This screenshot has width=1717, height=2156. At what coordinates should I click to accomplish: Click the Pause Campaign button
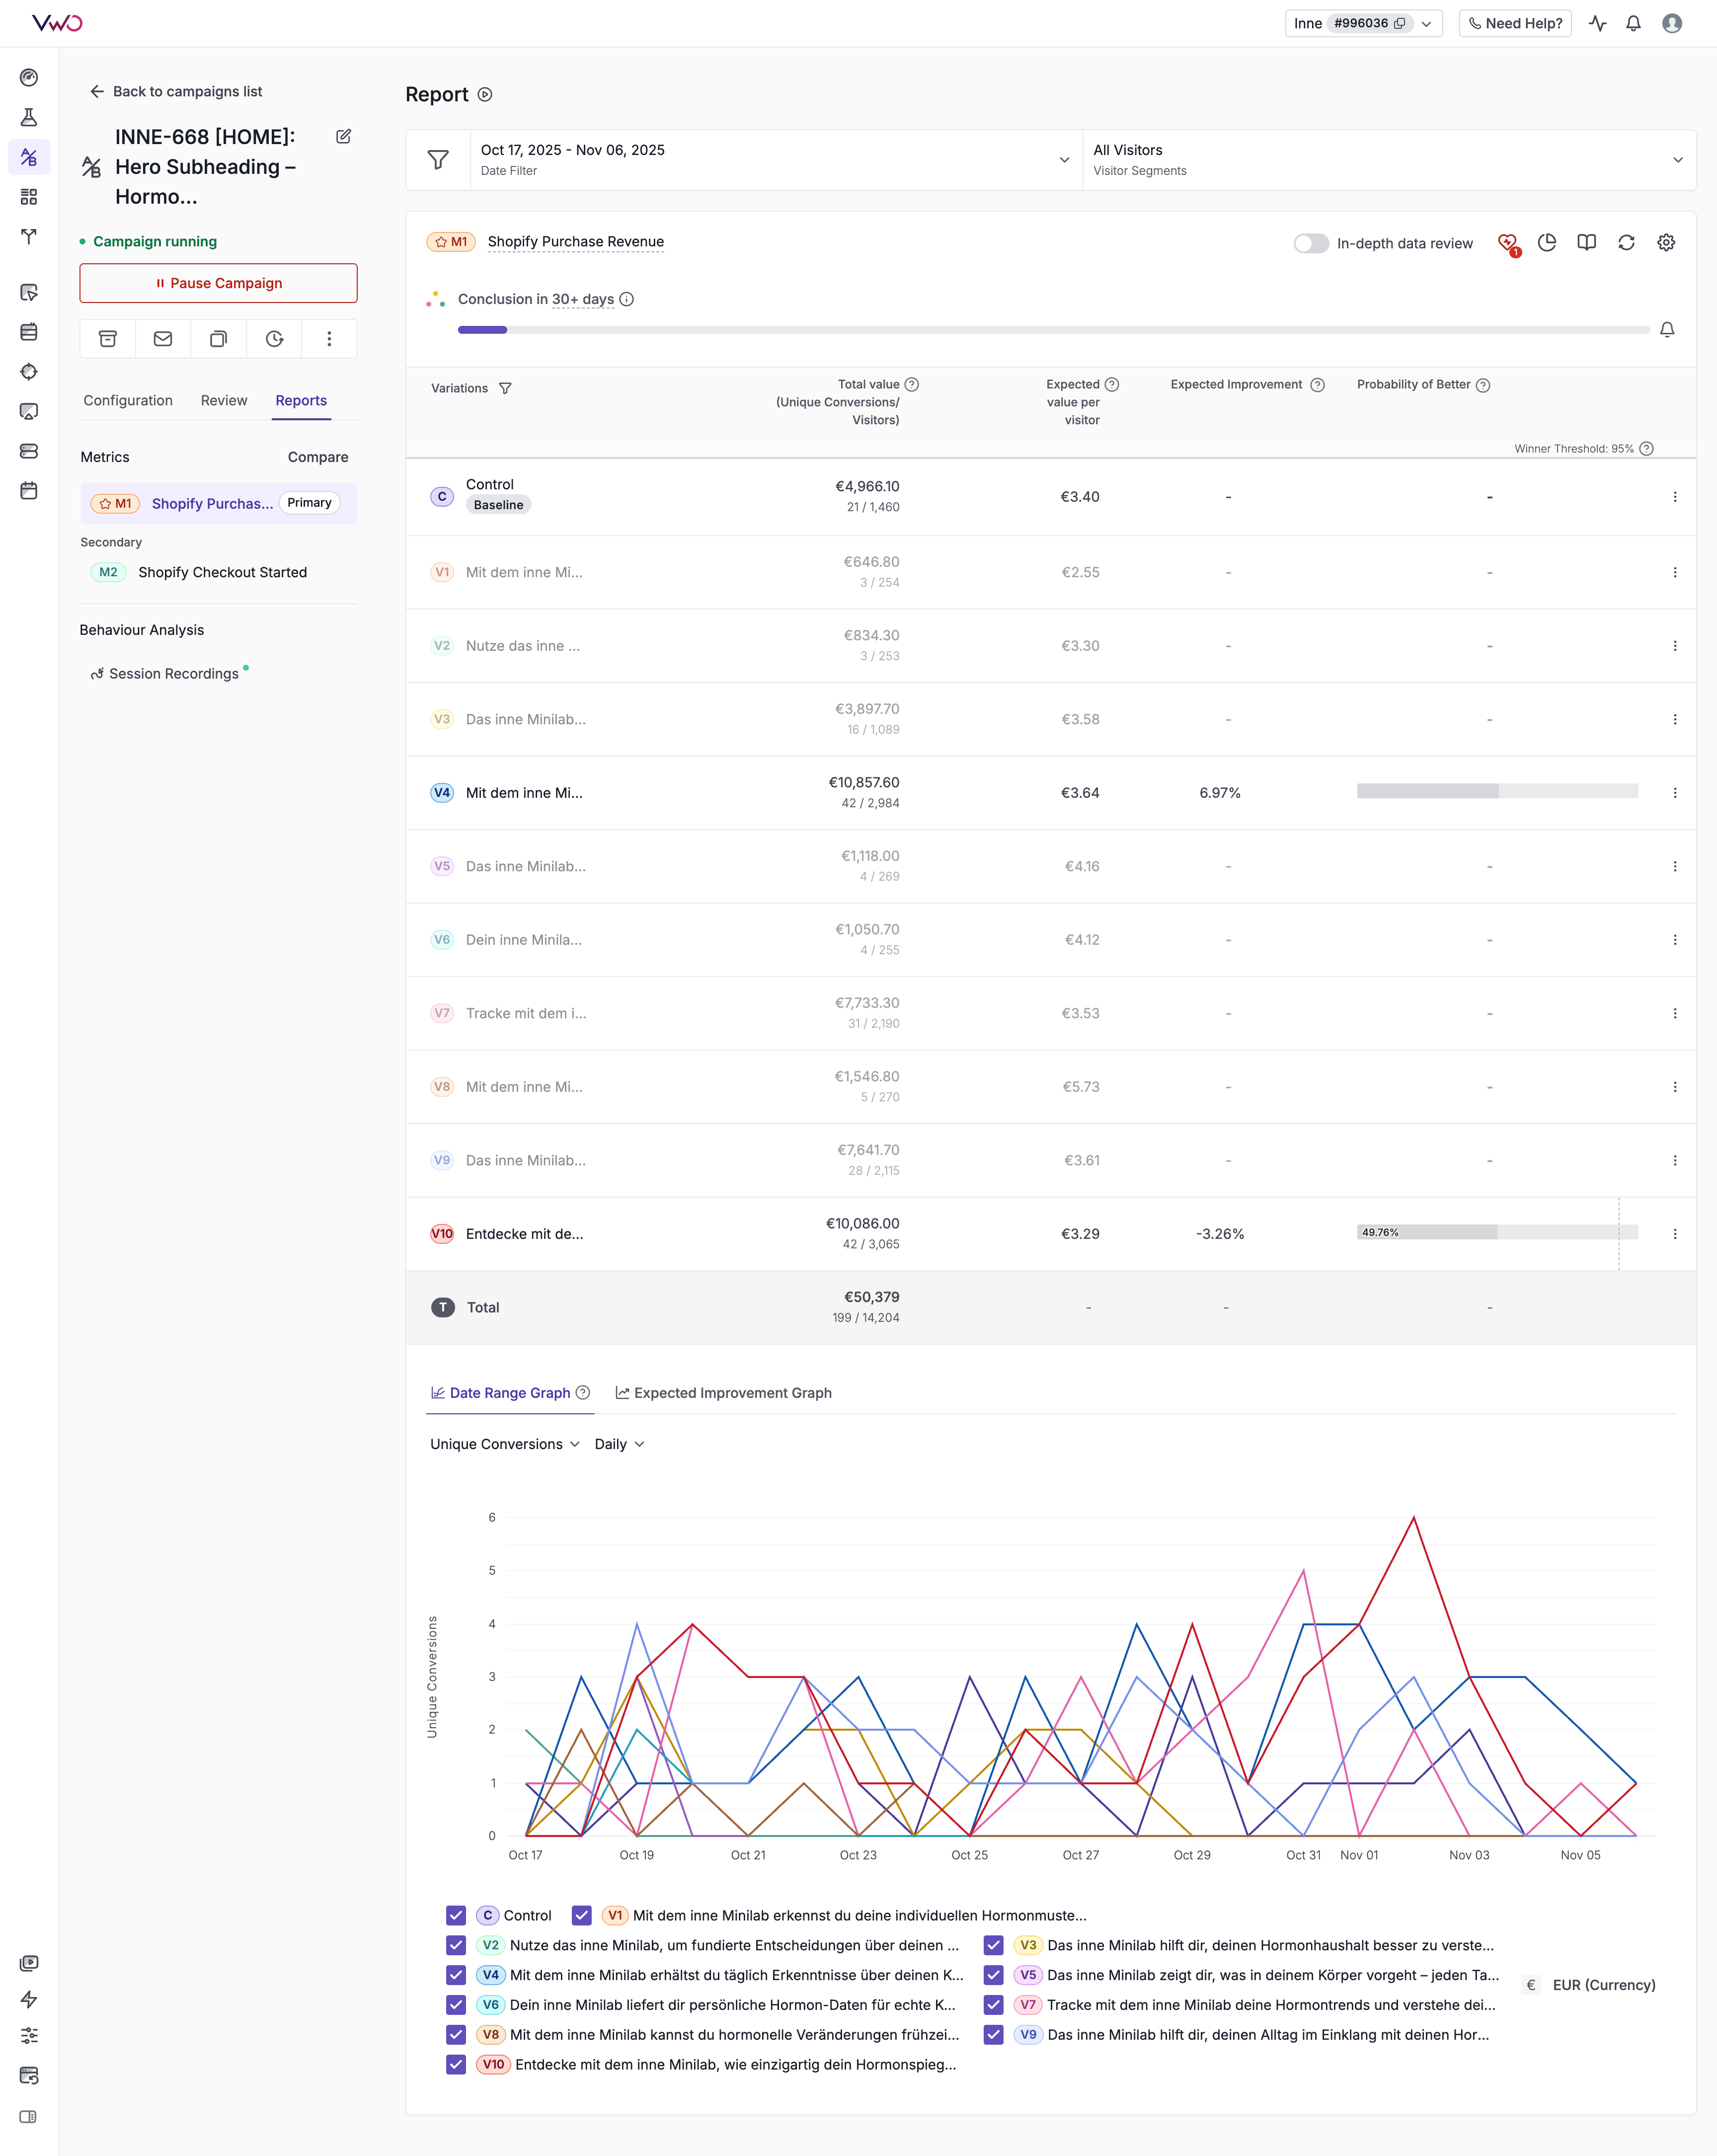(218, 283)
